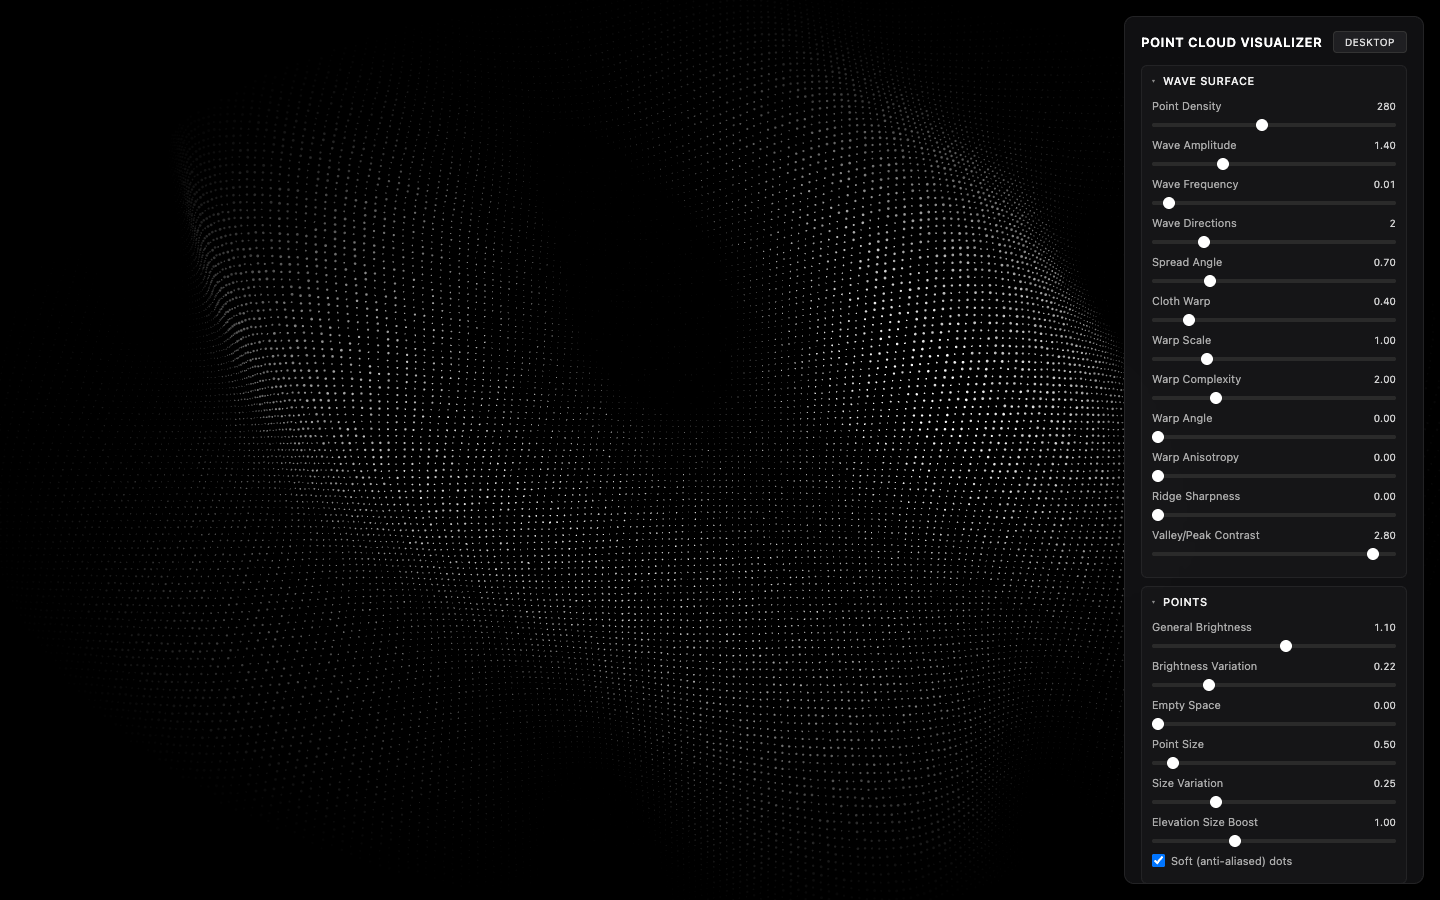
Task: Click the Cloth Warp label
Action: point(1181,301)
